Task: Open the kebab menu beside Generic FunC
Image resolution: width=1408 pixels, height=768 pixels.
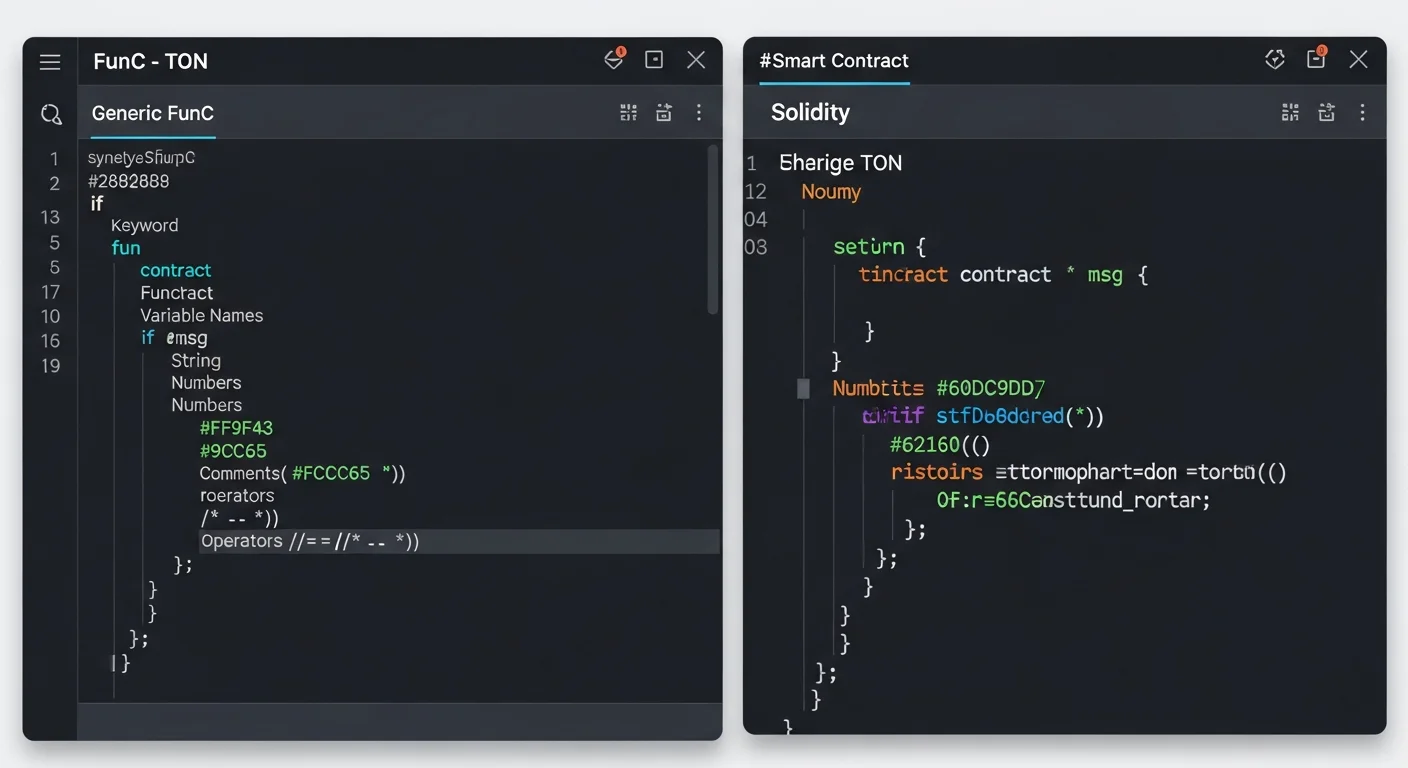Action: (x=699, y=113)
